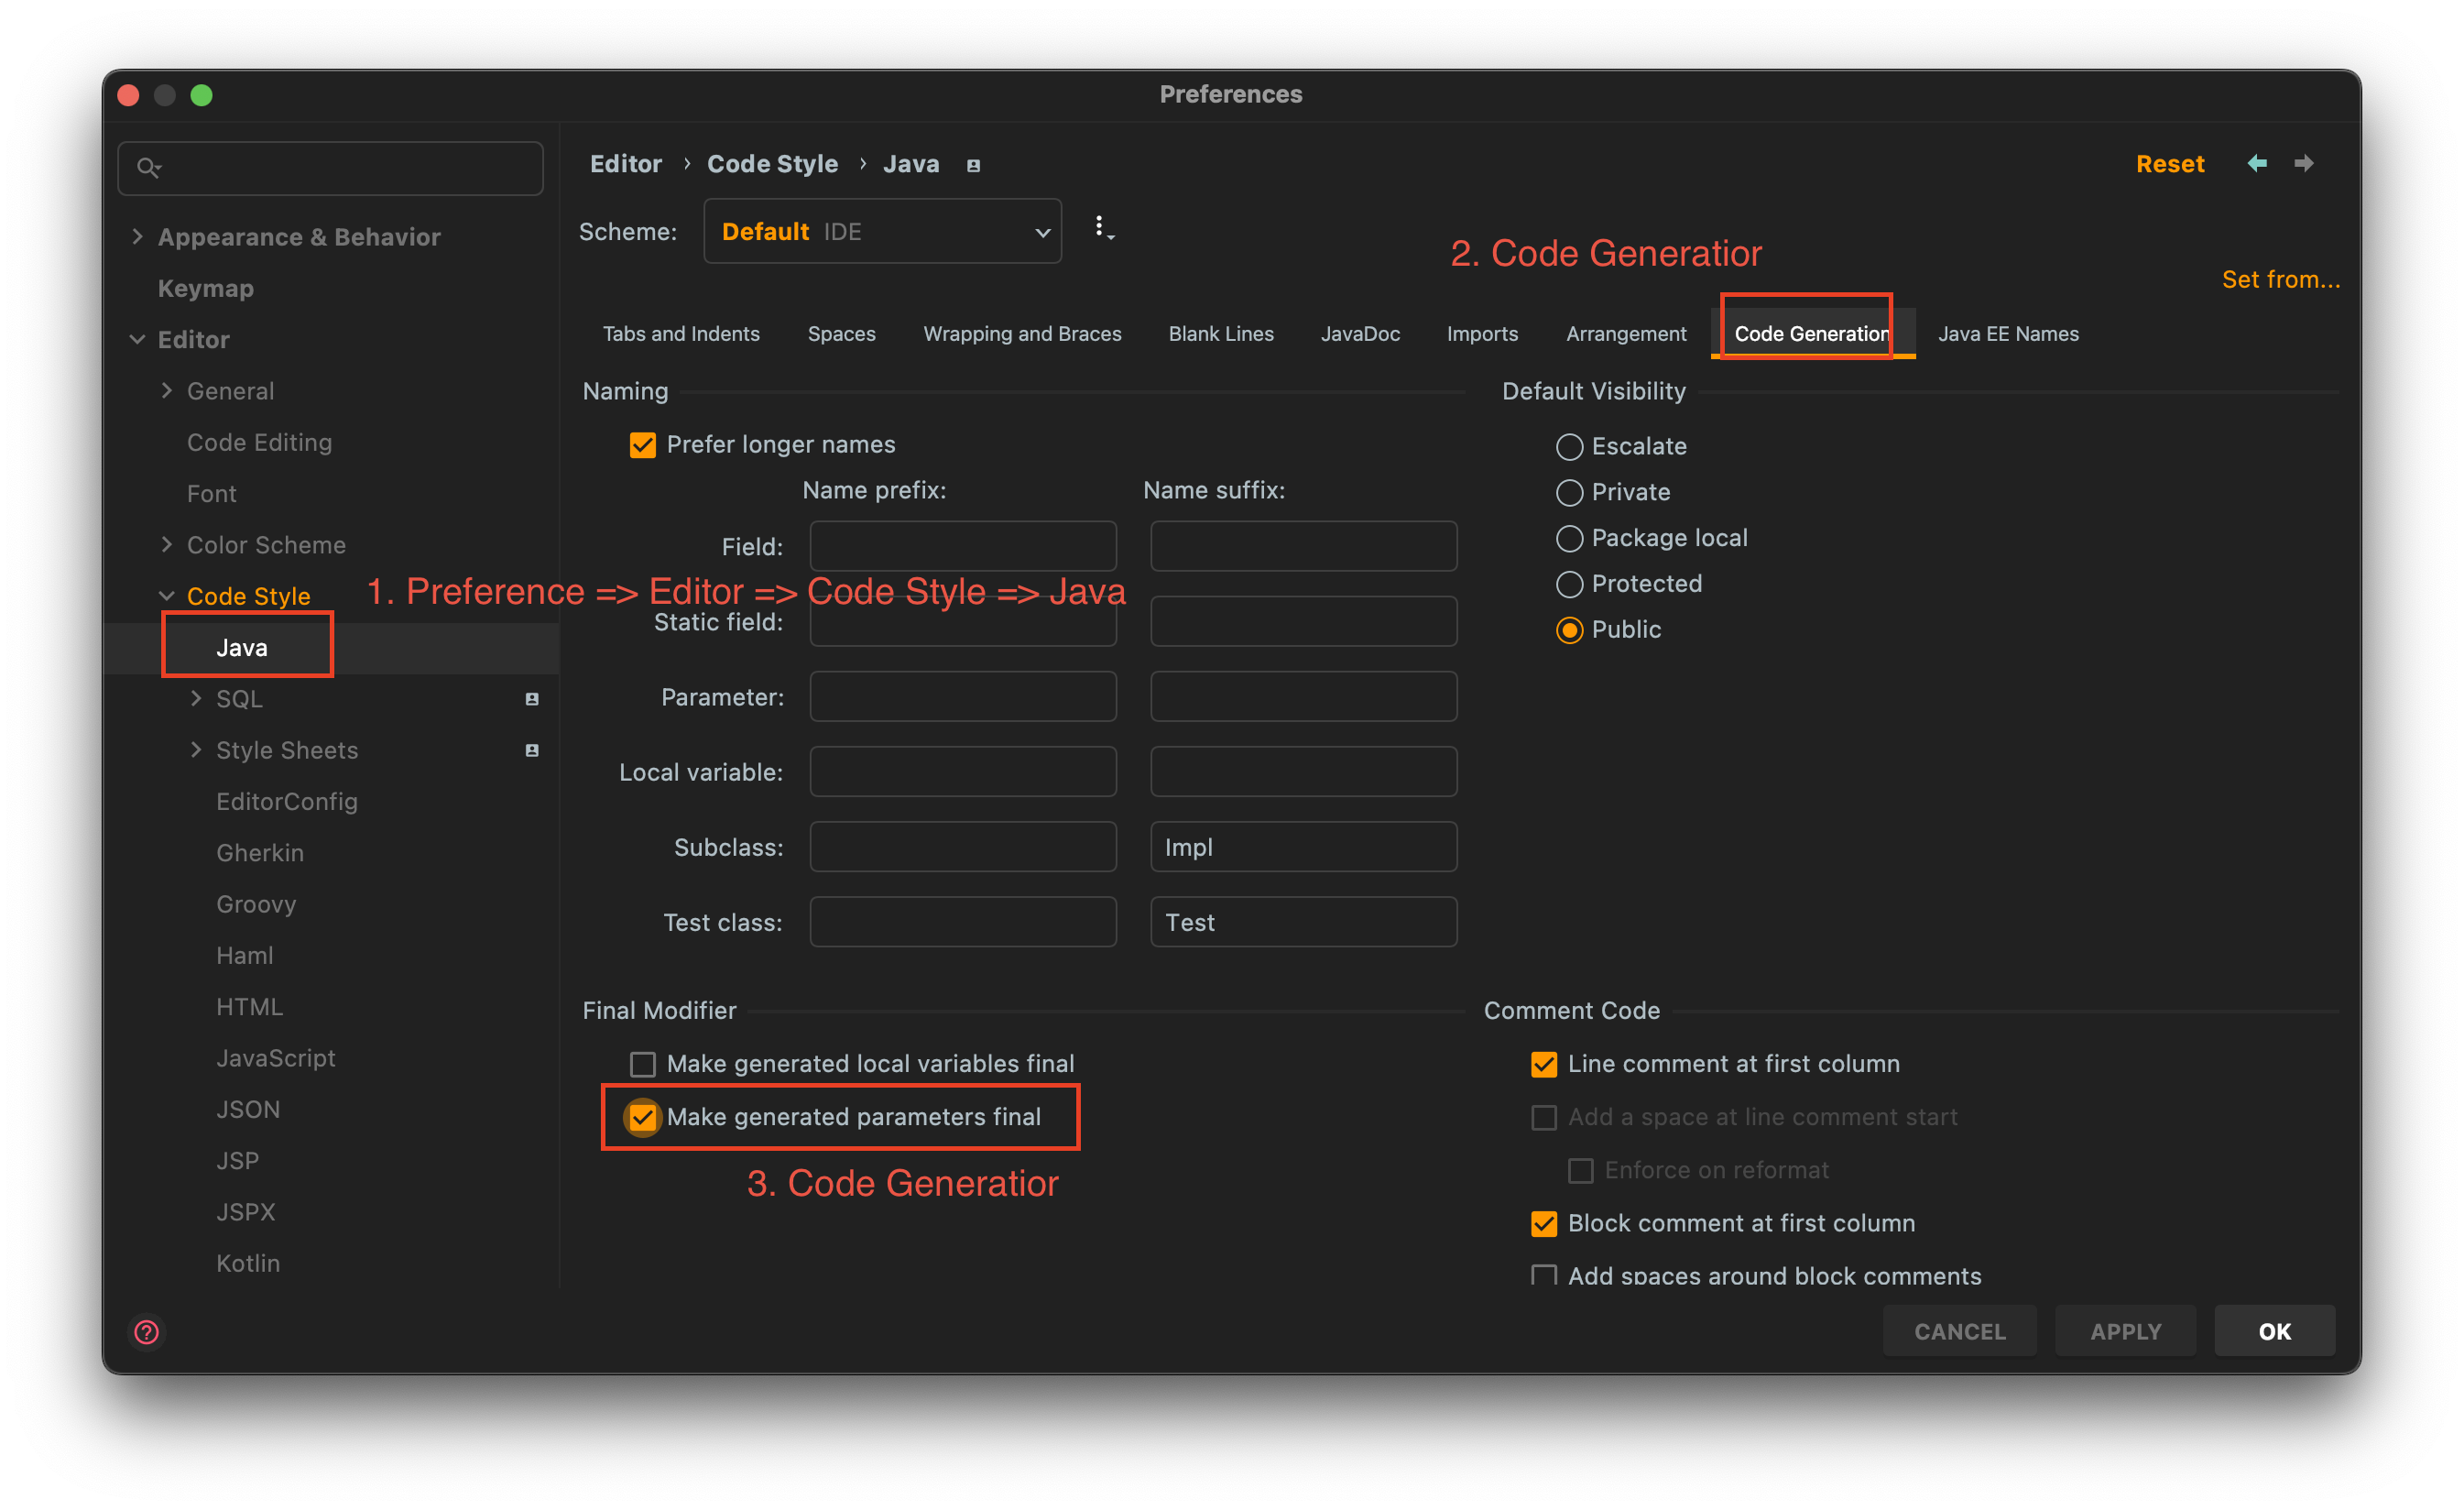The width and height of the screenshot is (2464, 1510).
Task: Switch to the Imports tab
Action: (1482, 334)
